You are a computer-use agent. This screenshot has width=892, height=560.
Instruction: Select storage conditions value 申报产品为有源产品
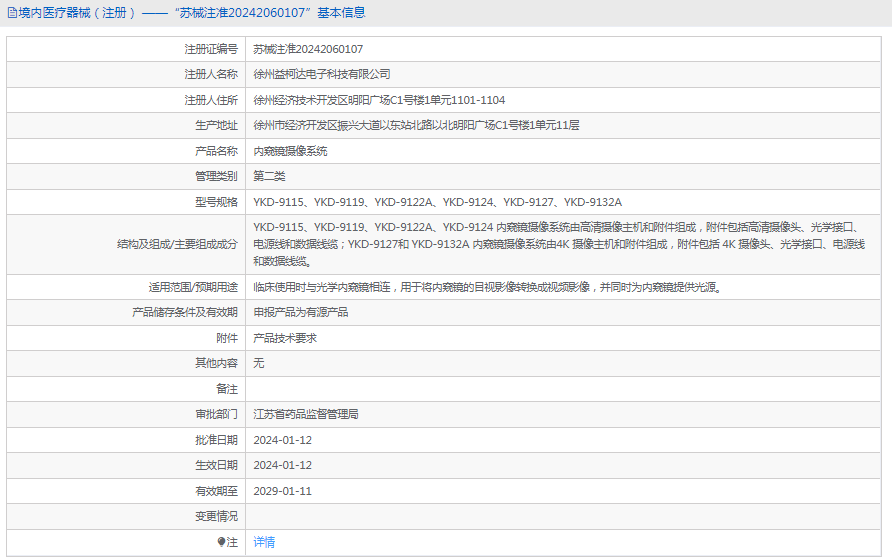pyautogui.click(x=300, y=312)
